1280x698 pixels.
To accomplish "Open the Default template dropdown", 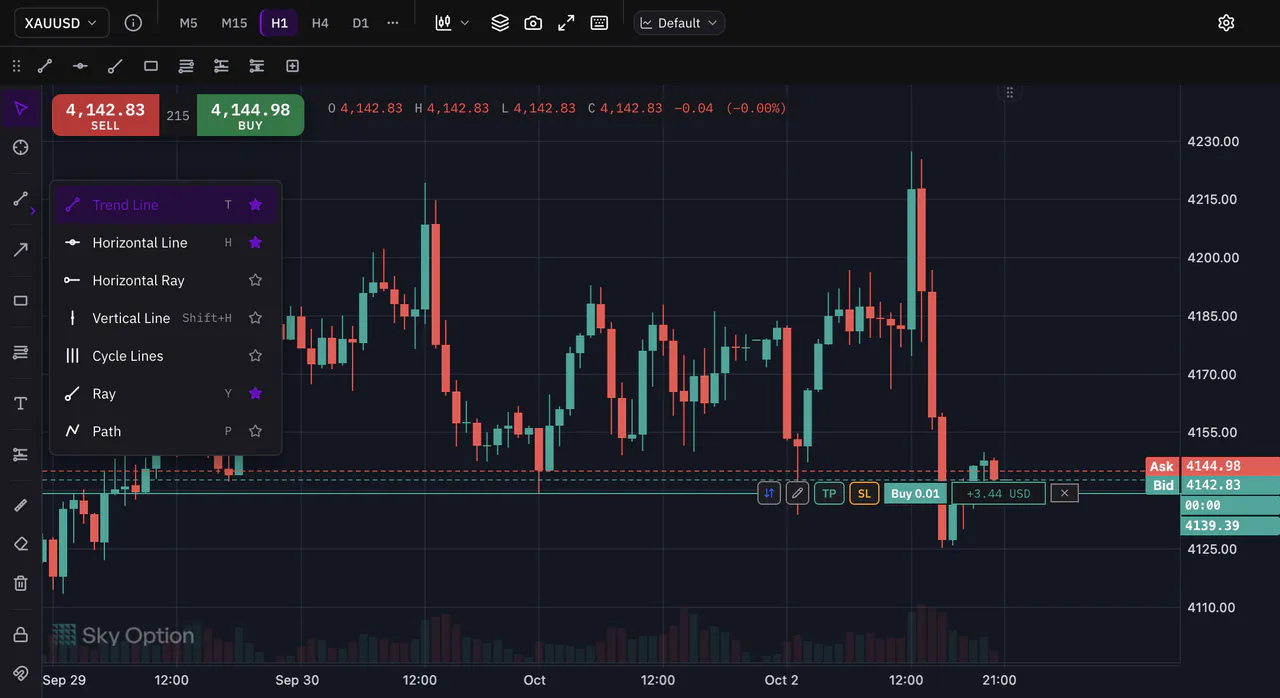I will (x=679, y=22).
